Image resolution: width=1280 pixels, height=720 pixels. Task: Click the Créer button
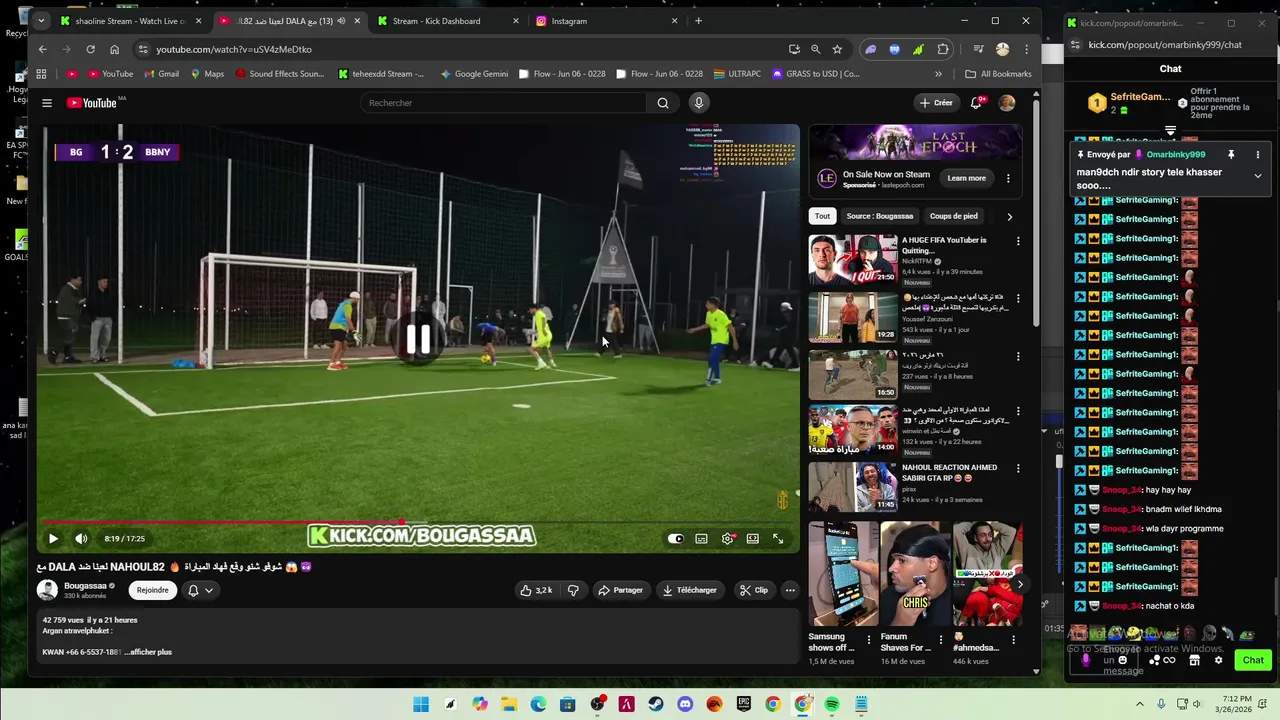coord(937,103)
